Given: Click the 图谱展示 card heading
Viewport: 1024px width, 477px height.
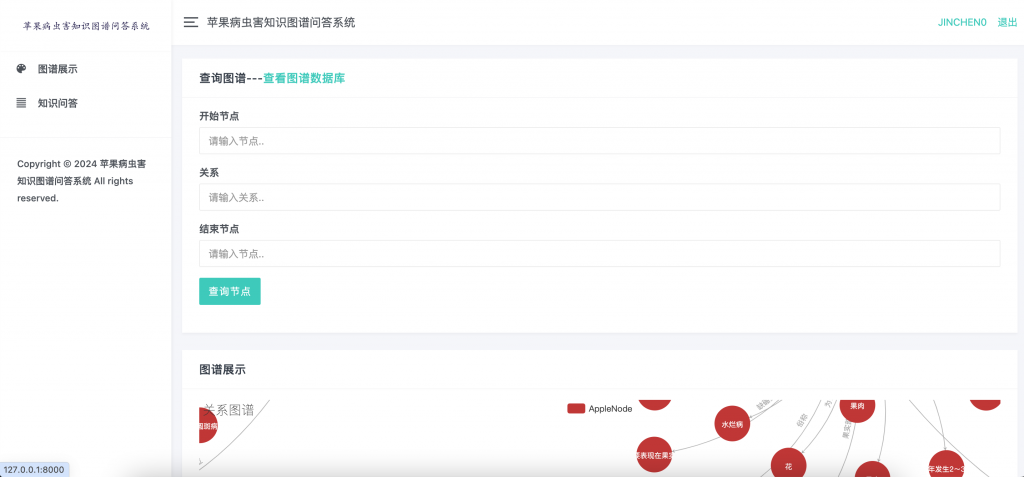Looking at the screenshot, I should click(x=223, y=370).
